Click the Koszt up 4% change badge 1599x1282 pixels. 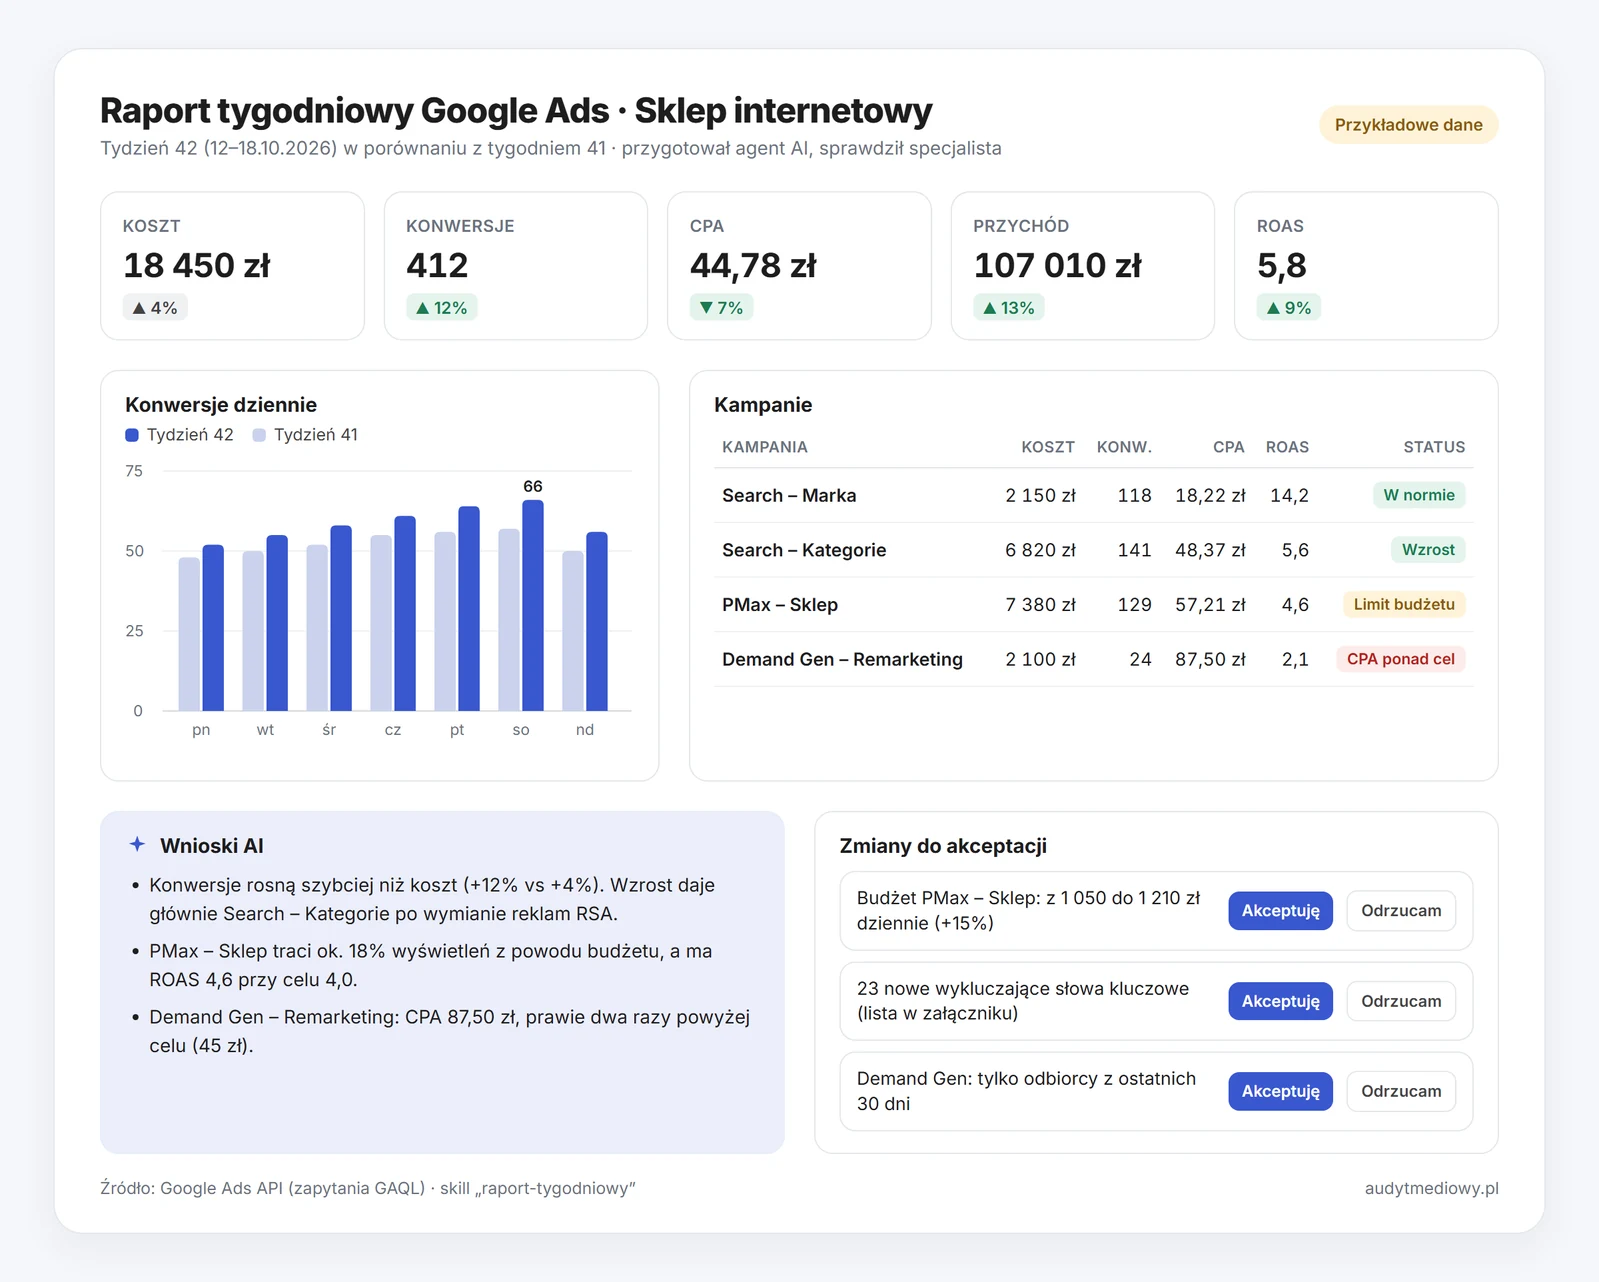155,308
